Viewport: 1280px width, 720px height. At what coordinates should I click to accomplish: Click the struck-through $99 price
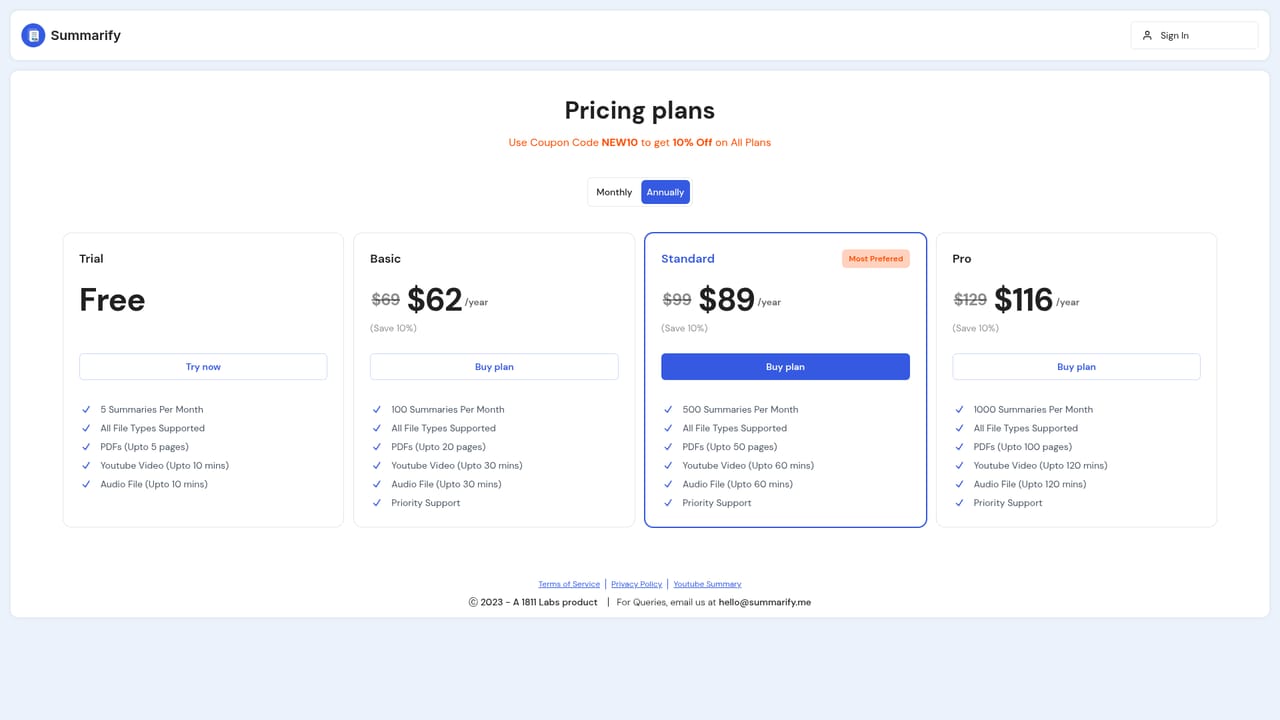click(677, 300)
